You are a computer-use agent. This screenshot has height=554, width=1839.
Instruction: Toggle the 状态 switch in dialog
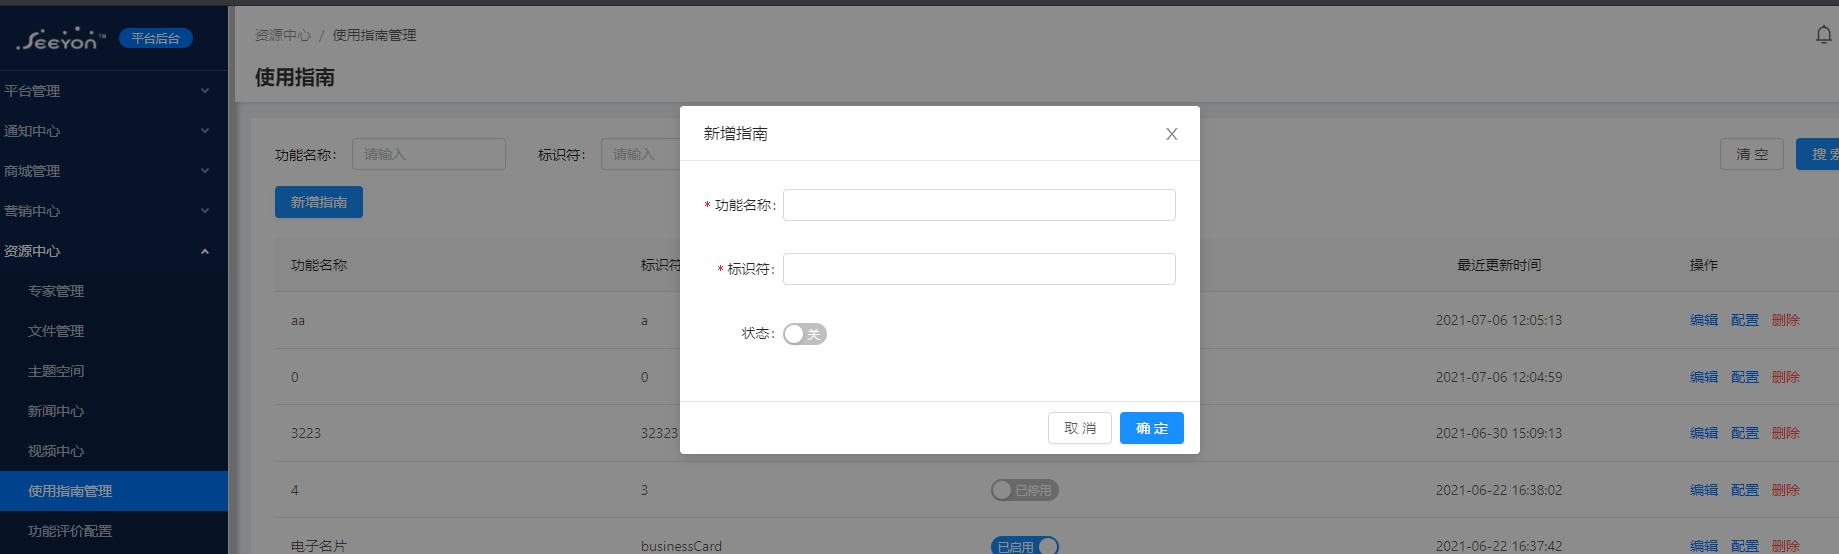[x=805, y=334]
